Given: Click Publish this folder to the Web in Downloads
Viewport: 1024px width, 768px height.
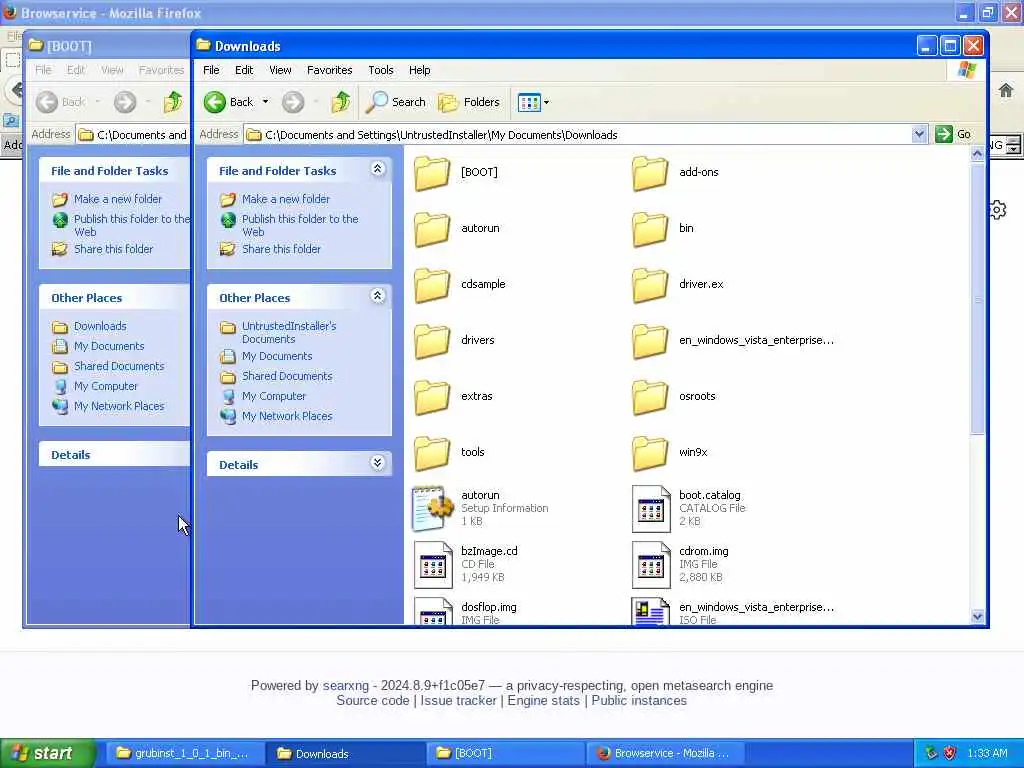Looking at the screenshot, I should [300, 225].
